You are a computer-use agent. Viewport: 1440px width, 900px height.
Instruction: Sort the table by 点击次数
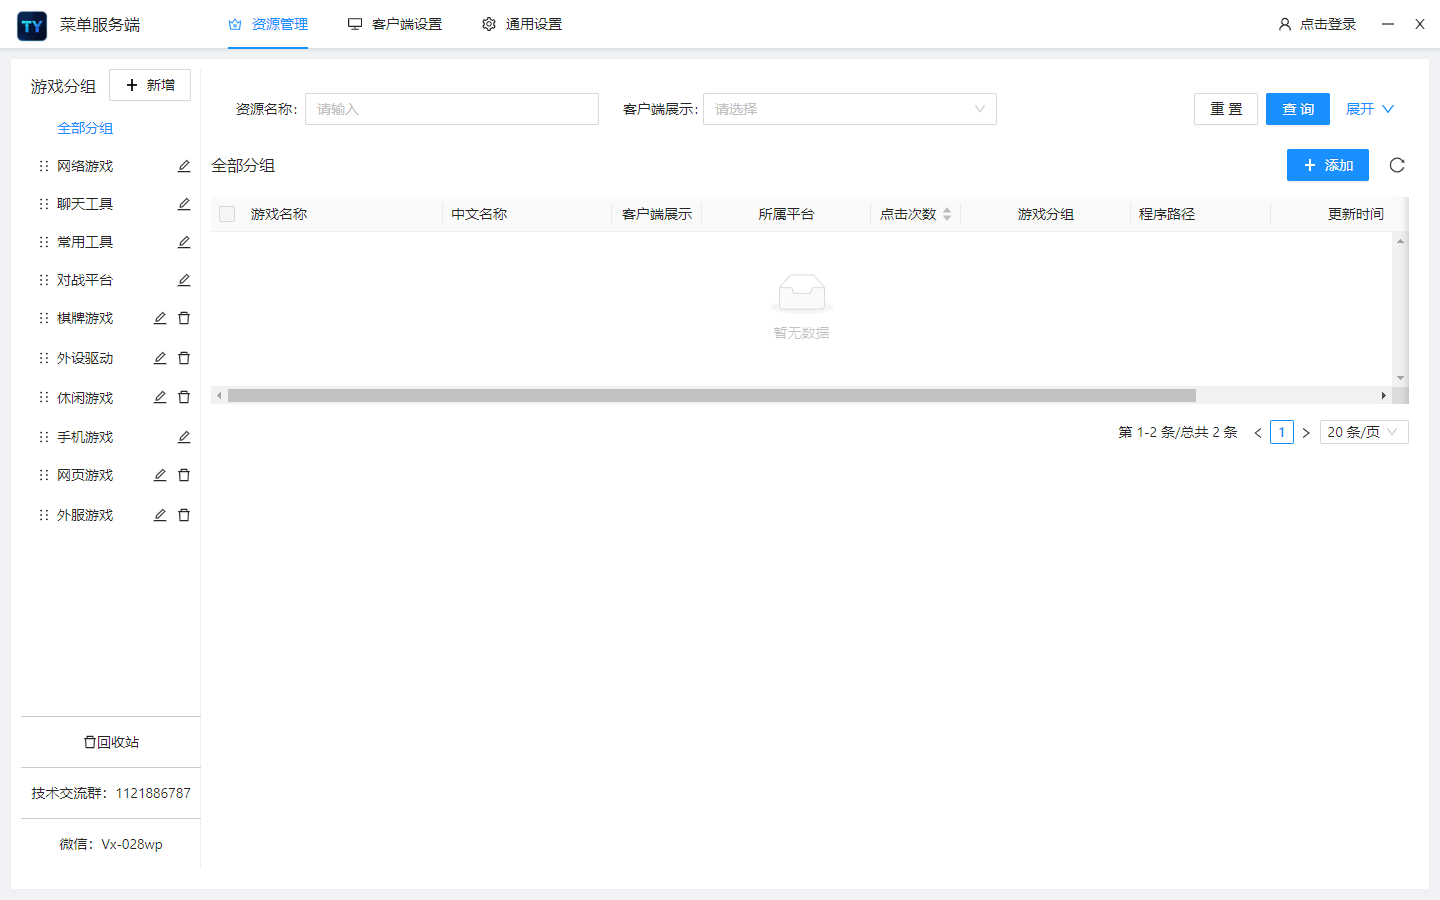click(916, 214)
